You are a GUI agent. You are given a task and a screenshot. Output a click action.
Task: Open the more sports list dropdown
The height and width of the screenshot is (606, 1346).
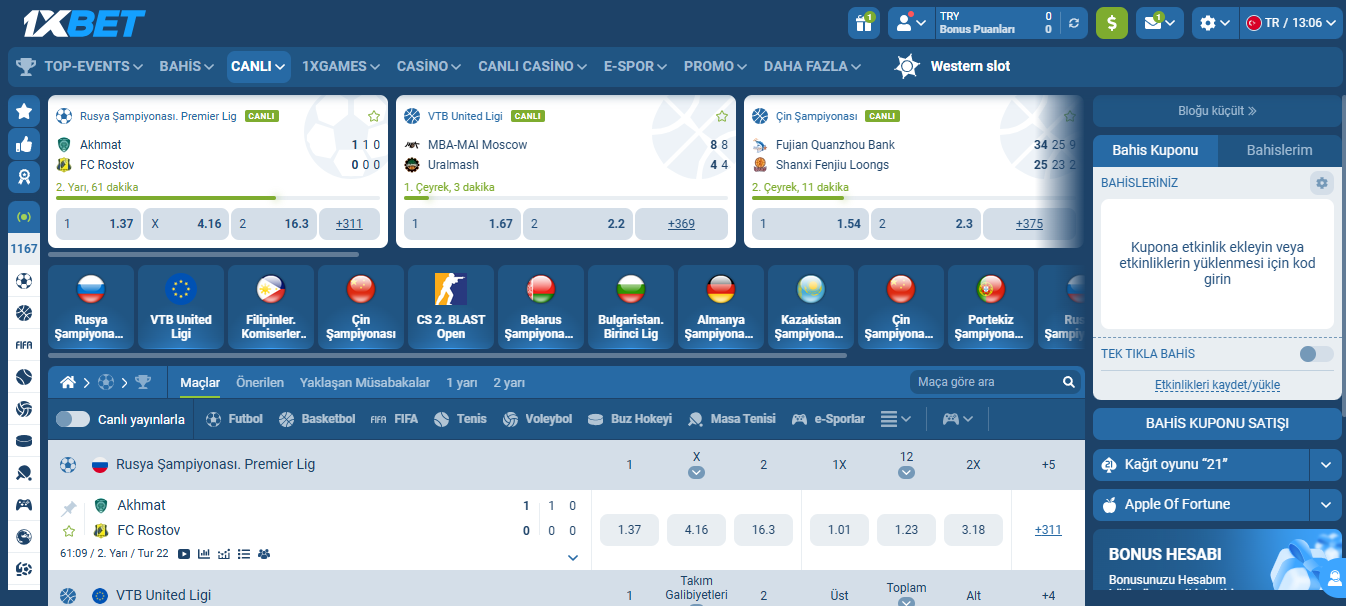pyautogui.click(x=896, y=419)
